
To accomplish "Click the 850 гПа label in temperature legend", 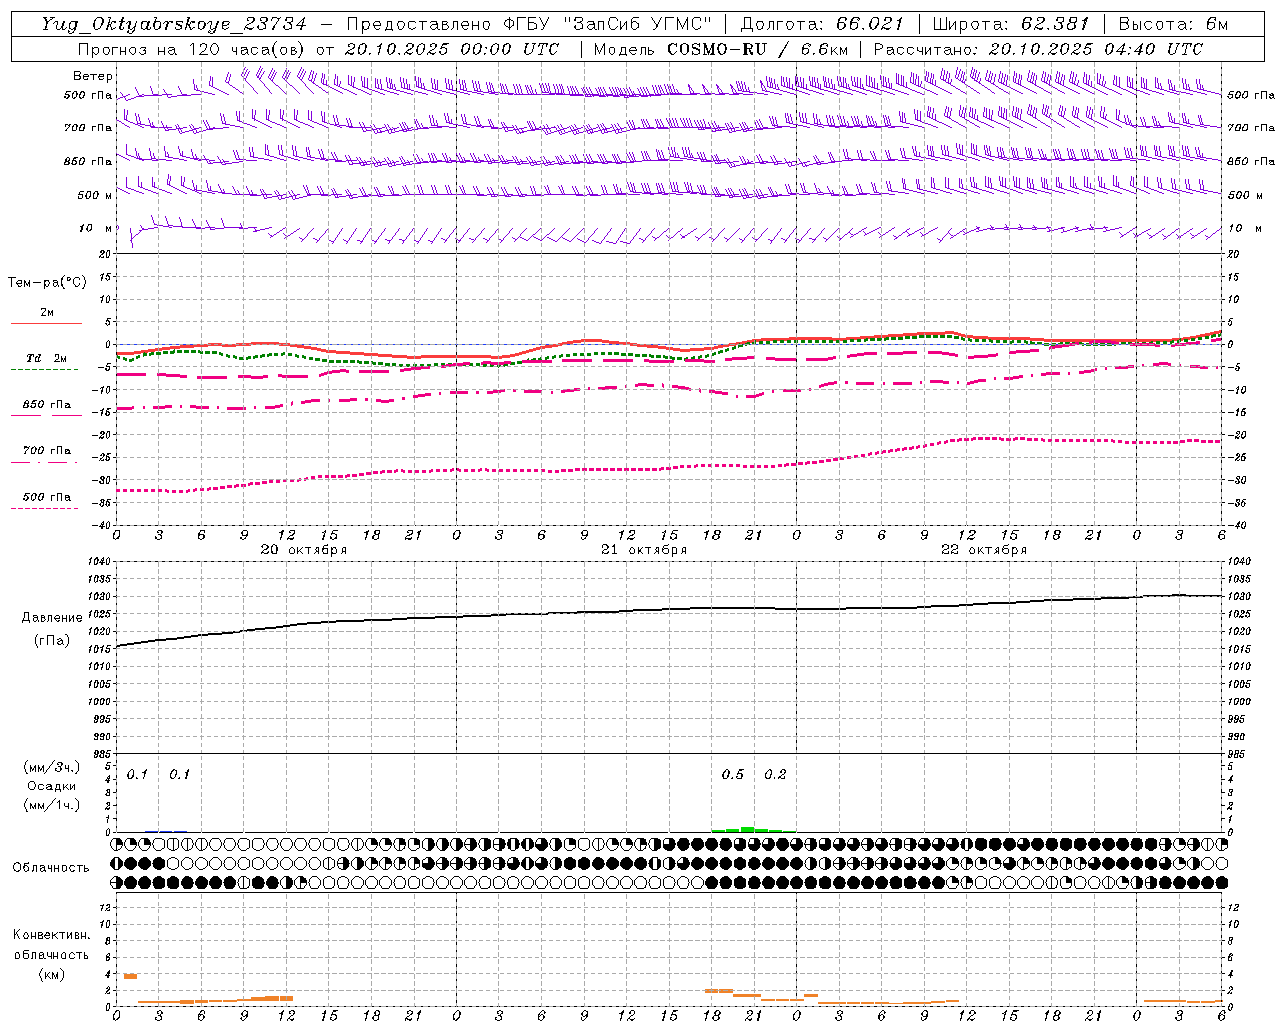I will click(47, 405).
